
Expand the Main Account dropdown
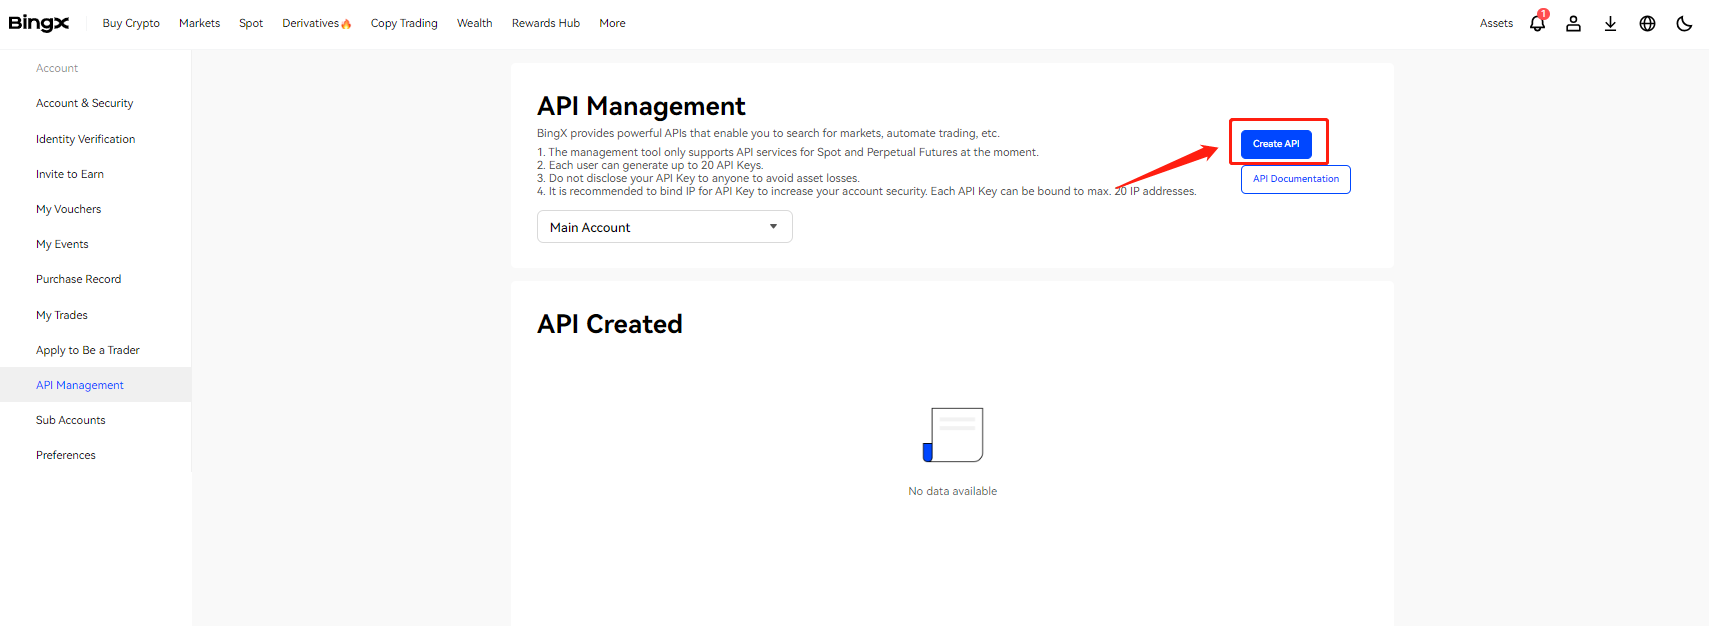coord(665,227)
